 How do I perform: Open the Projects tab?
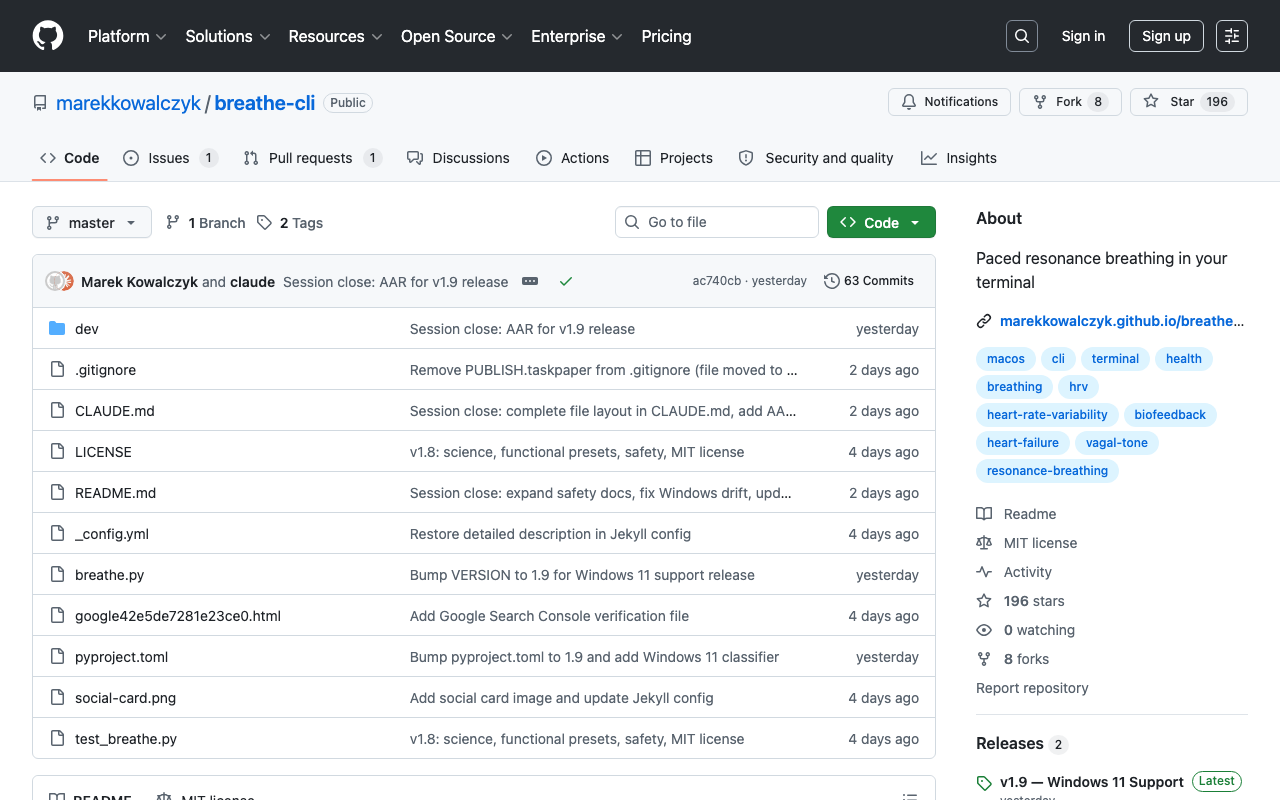(674, 158)
